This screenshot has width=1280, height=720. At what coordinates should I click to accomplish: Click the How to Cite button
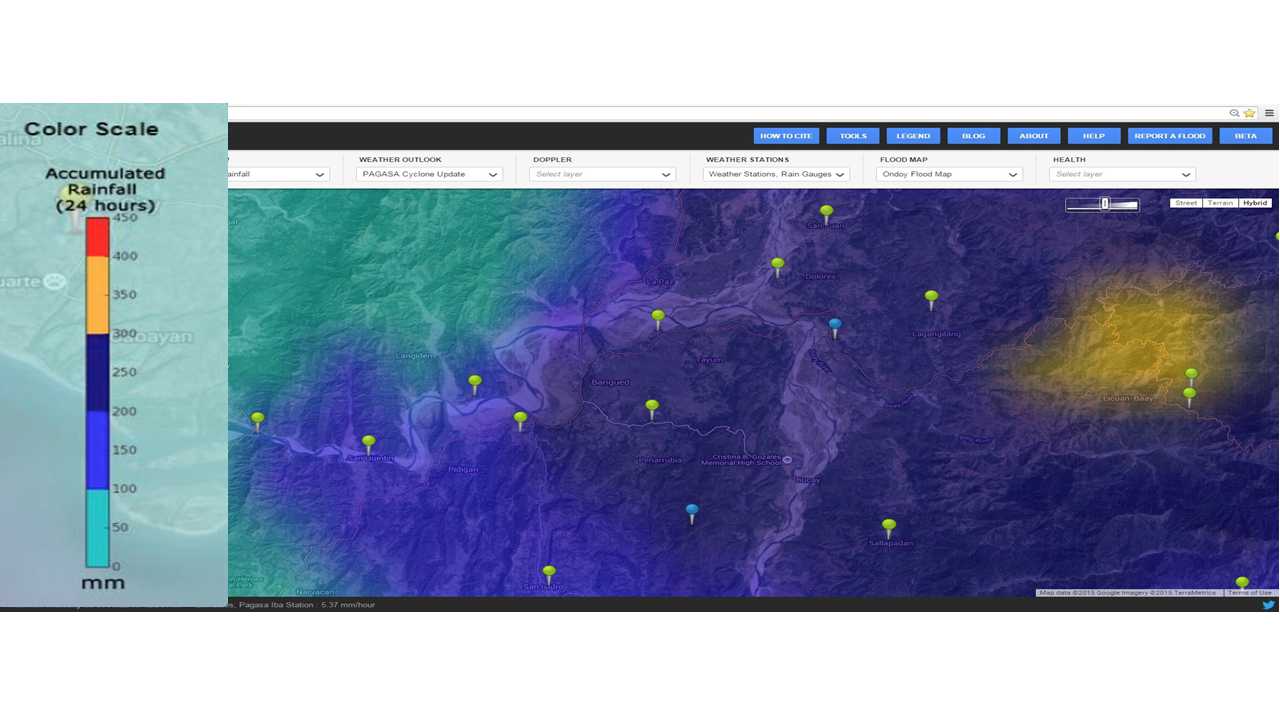[786, 136]
